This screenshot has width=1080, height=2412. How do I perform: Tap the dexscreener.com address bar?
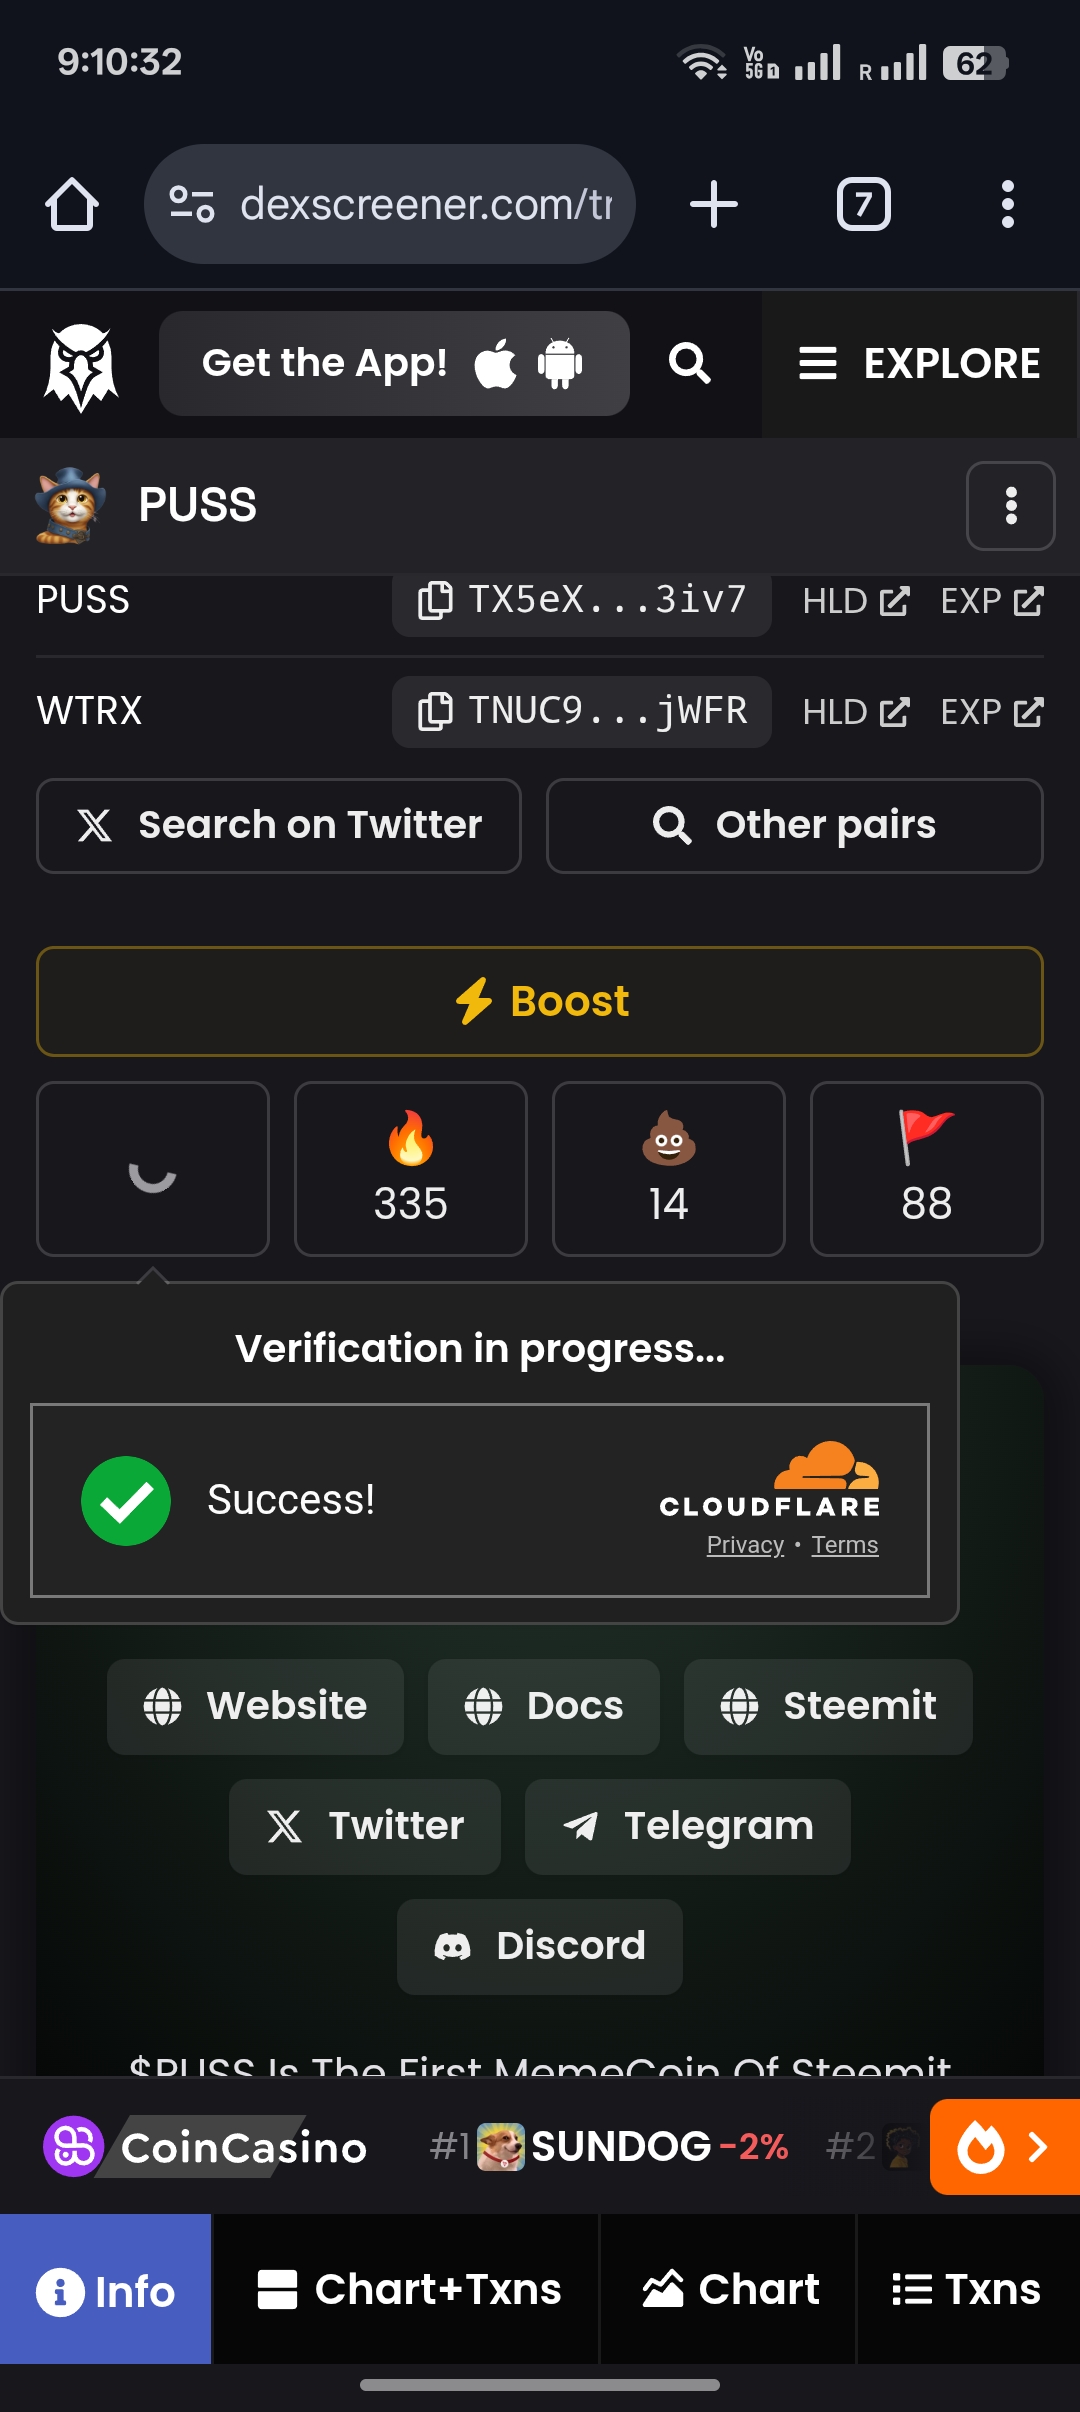tap(390, 204)
